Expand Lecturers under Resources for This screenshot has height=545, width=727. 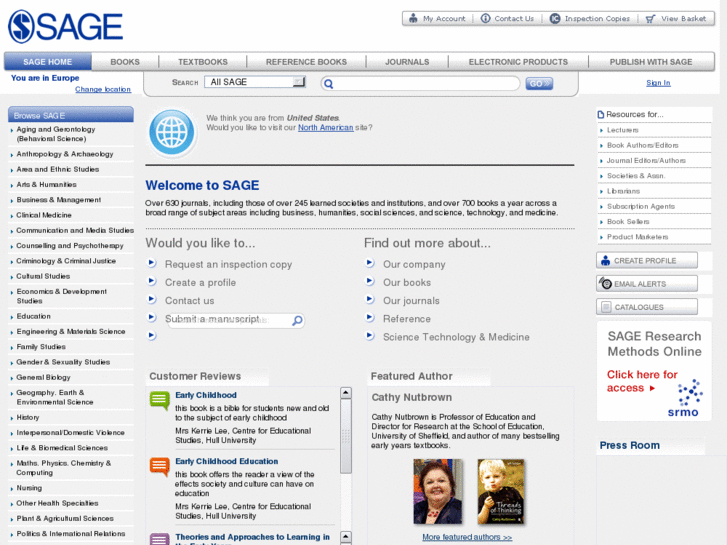point(622,130)
